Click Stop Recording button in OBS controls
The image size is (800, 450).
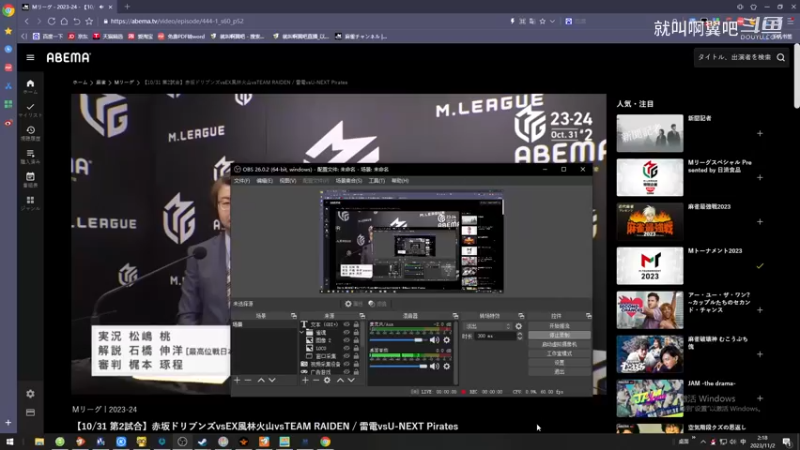point(559,335)
